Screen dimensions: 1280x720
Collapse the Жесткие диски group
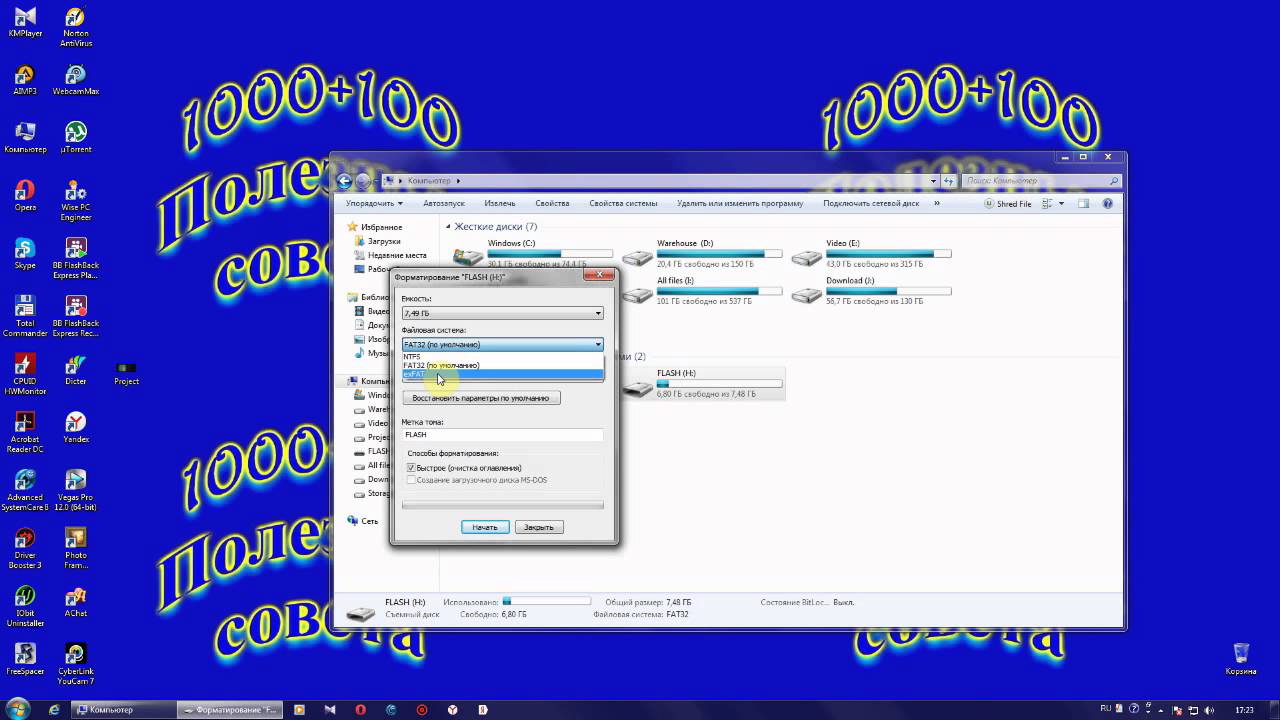[x=449, y=227]
